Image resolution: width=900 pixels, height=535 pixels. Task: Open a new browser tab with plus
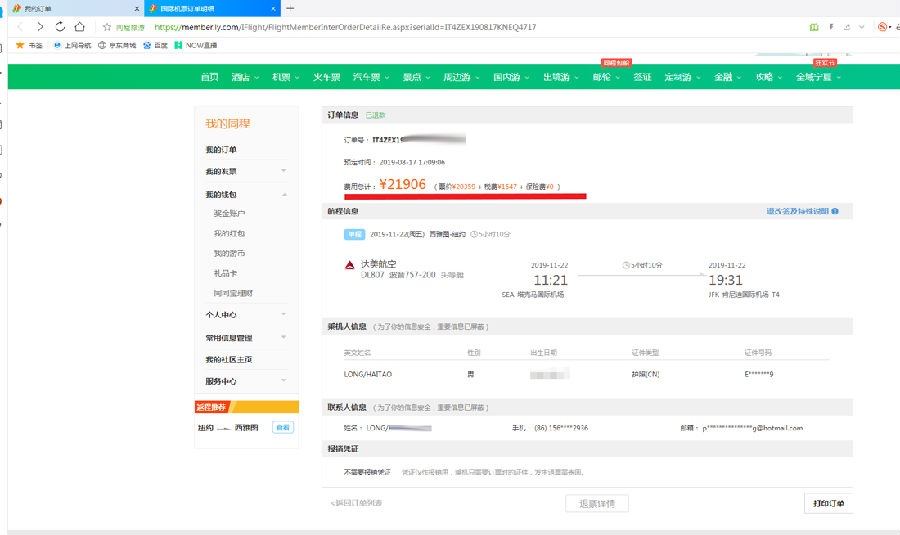click(290, 8)
